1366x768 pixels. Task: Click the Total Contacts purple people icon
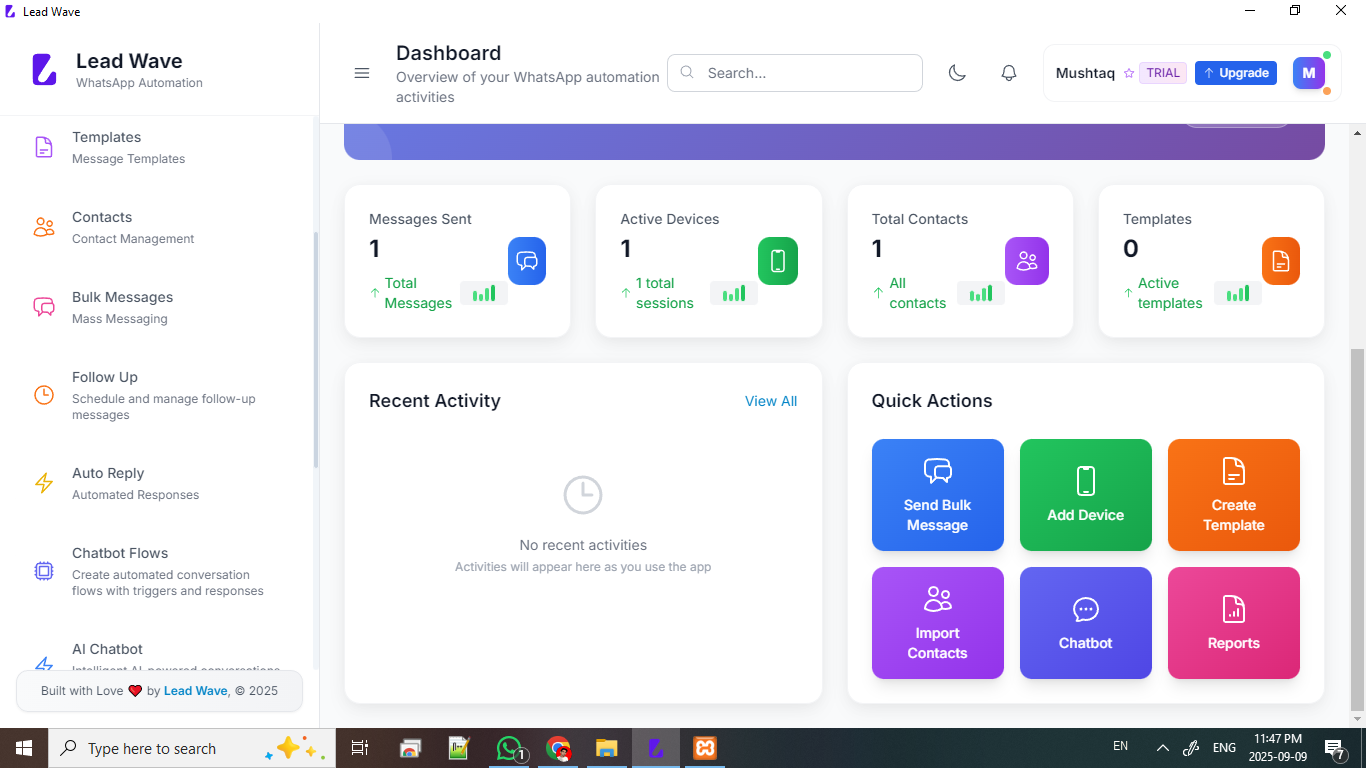point(1027,261)
